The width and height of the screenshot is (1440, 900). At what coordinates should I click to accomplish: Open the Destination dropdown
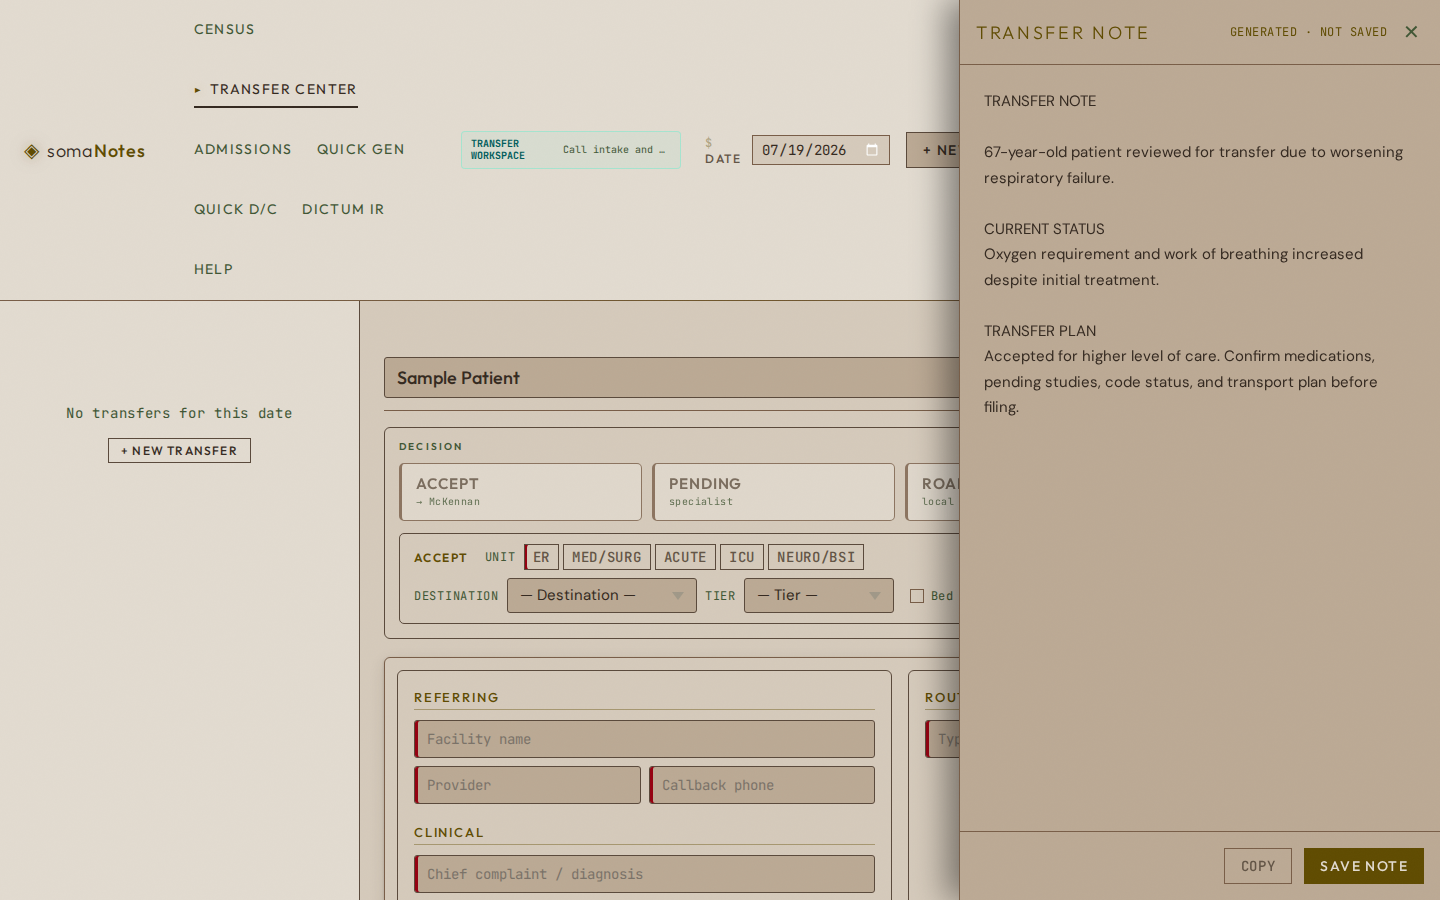[x=602, y=595]
